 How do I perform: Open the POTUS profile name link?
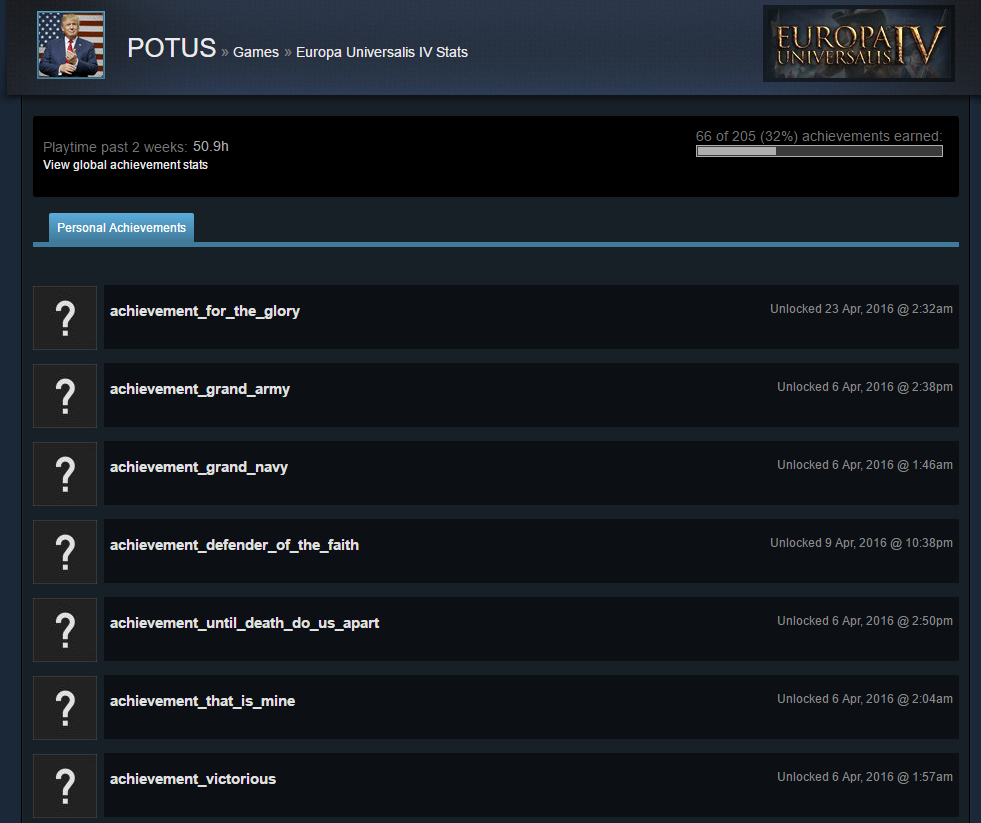pyautogui.click(x=171, y=48)
